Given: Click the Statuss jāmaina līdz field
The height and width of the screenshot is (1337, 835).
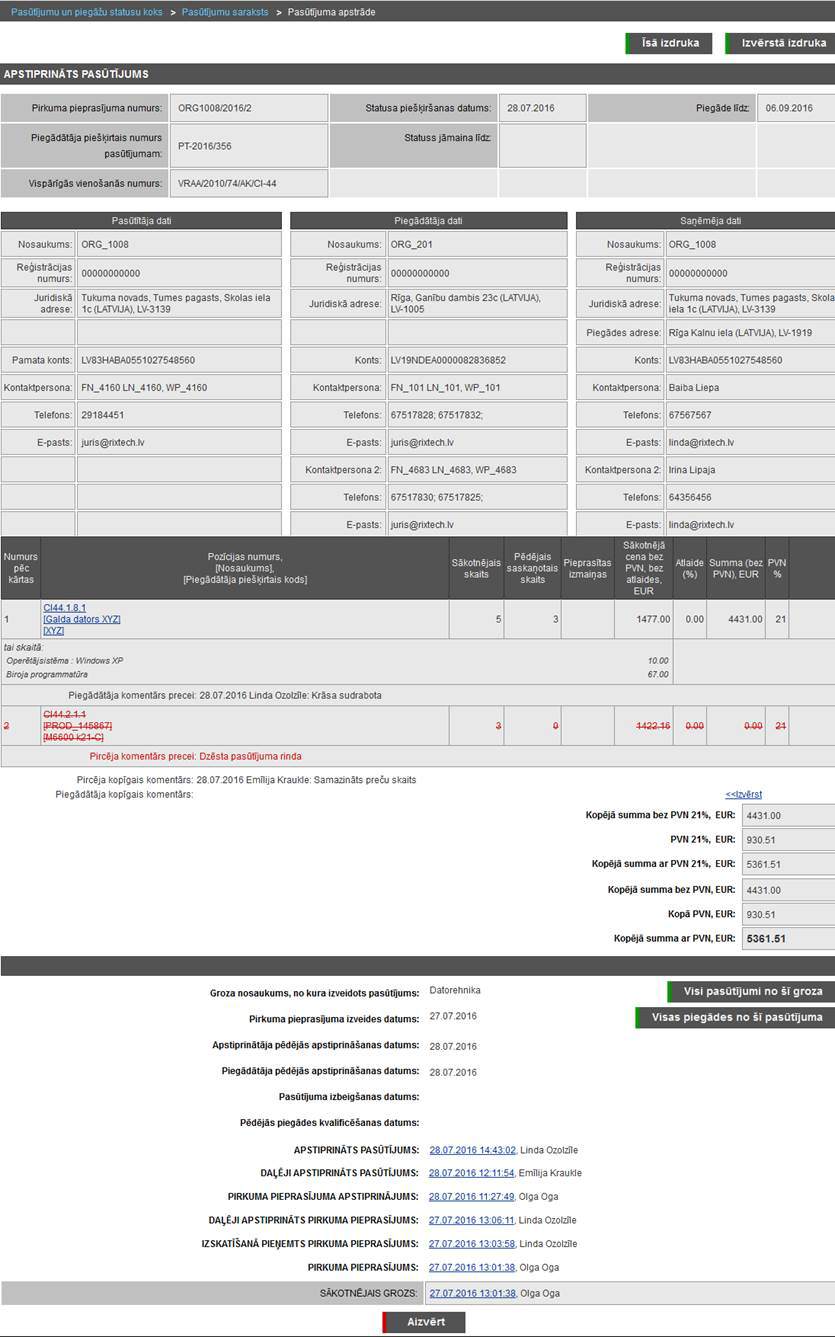Looking at the screenshot, I should [x=541, y=146].
